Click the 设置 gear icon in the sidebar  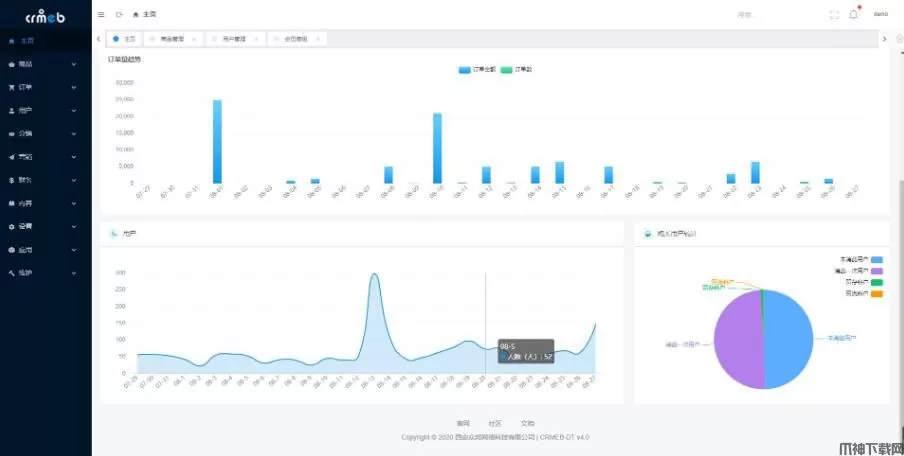click(12, 227)
